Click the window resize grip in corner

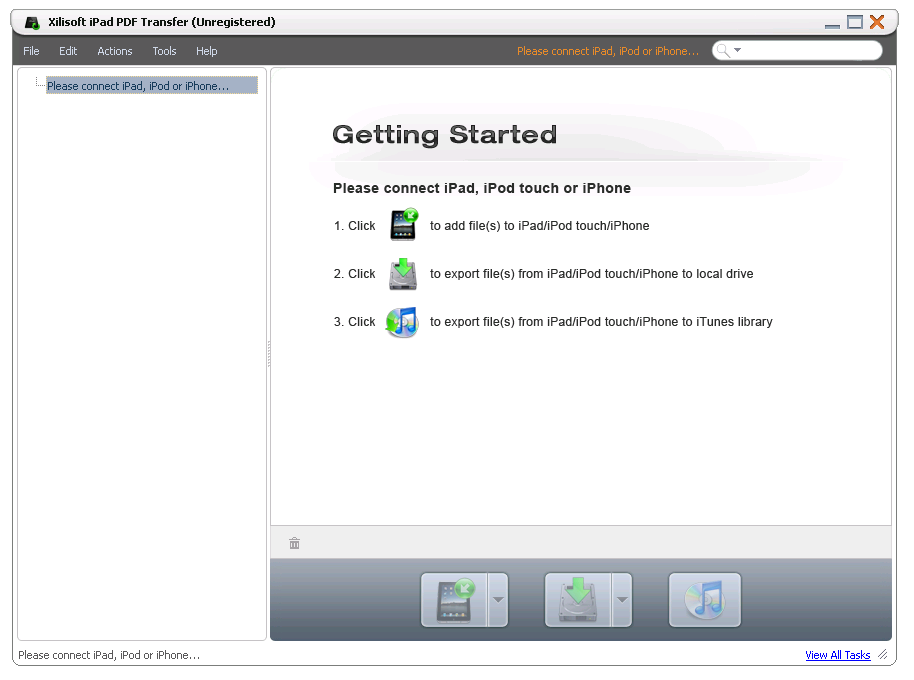point(883,655)
